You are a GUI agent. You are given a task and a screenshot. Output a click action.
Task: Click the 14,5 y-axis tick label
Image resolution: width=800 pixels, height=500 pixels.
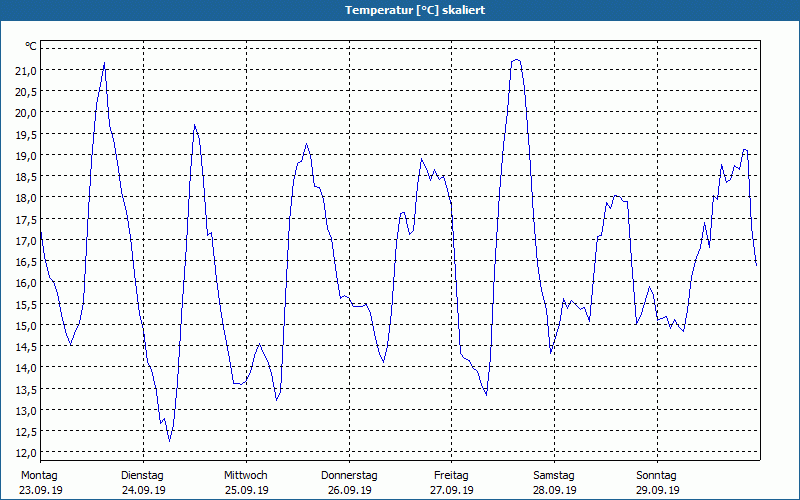point(26,346)
